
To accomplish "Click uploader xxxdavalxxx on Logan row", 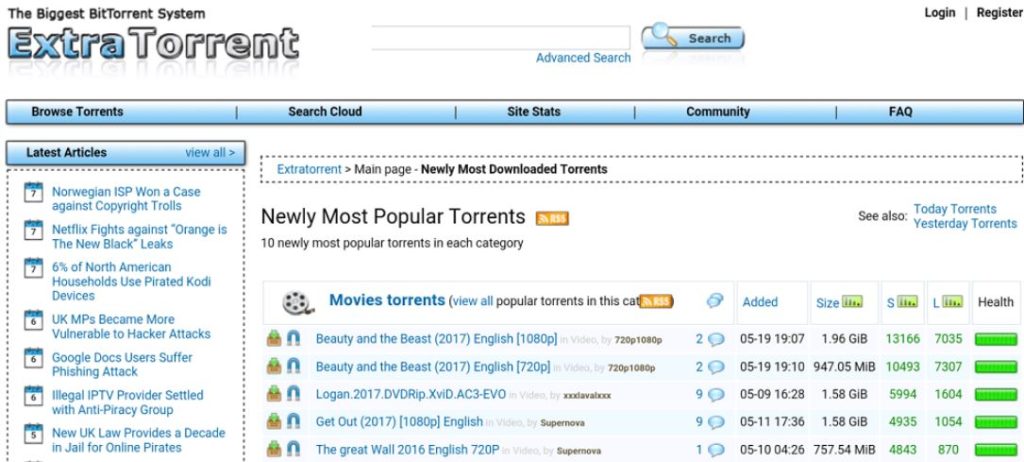I will click(x=586, y=396).
